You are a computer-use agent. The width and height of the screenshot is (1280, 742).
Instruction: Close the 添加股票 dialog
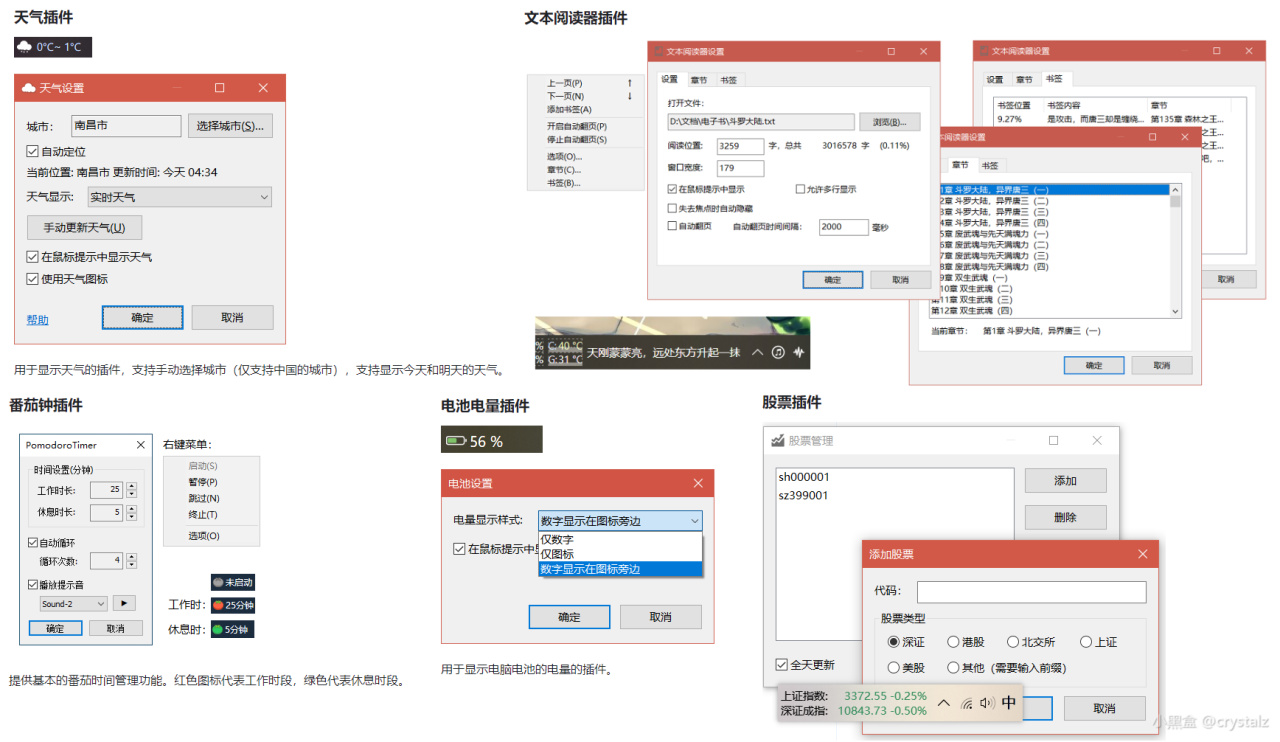[1143, 554]
